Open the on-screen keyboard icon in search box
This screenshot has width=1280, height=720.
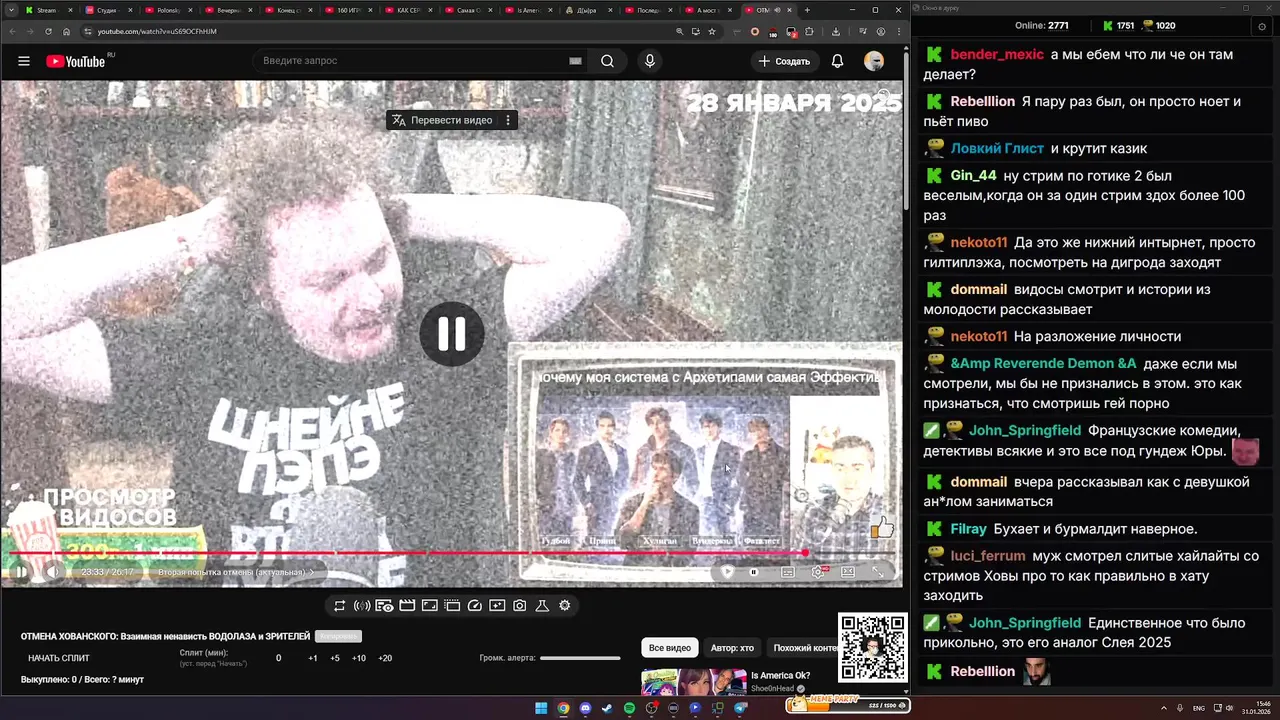click(575, 61)
